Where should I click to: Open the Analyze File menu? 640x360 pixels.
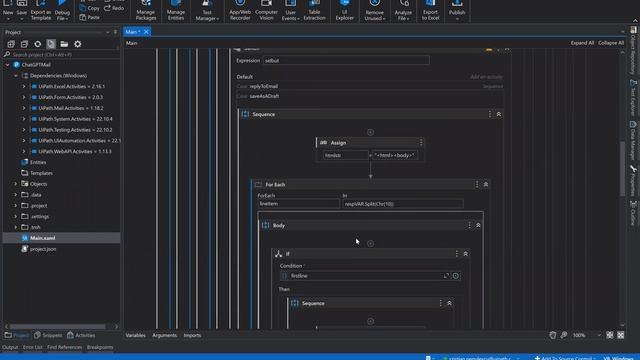tap(403, 11)
